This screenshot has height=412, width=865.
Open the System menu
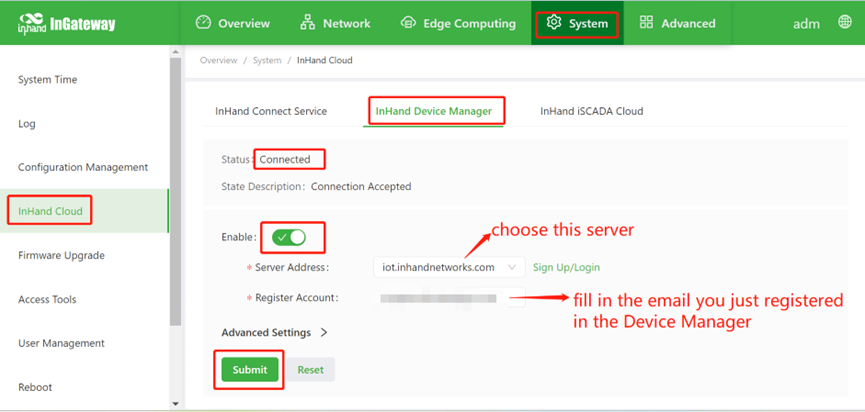(577, 23)
